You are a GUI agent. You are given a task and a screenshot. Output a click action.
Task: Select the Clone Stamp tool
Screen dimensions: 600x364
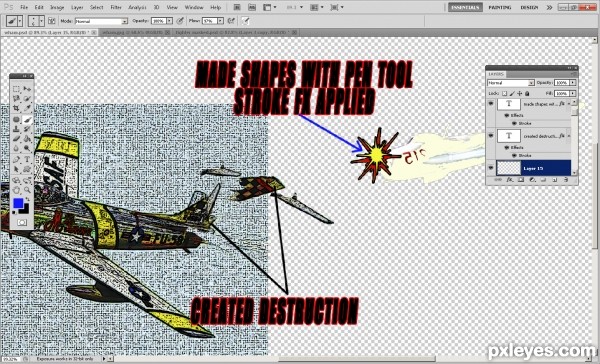click(x=16, y=128)
